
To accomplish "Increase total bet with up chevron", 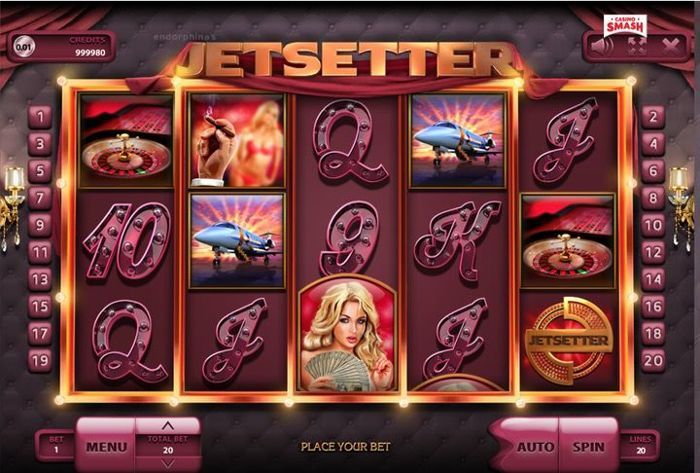I will [167, 424].
